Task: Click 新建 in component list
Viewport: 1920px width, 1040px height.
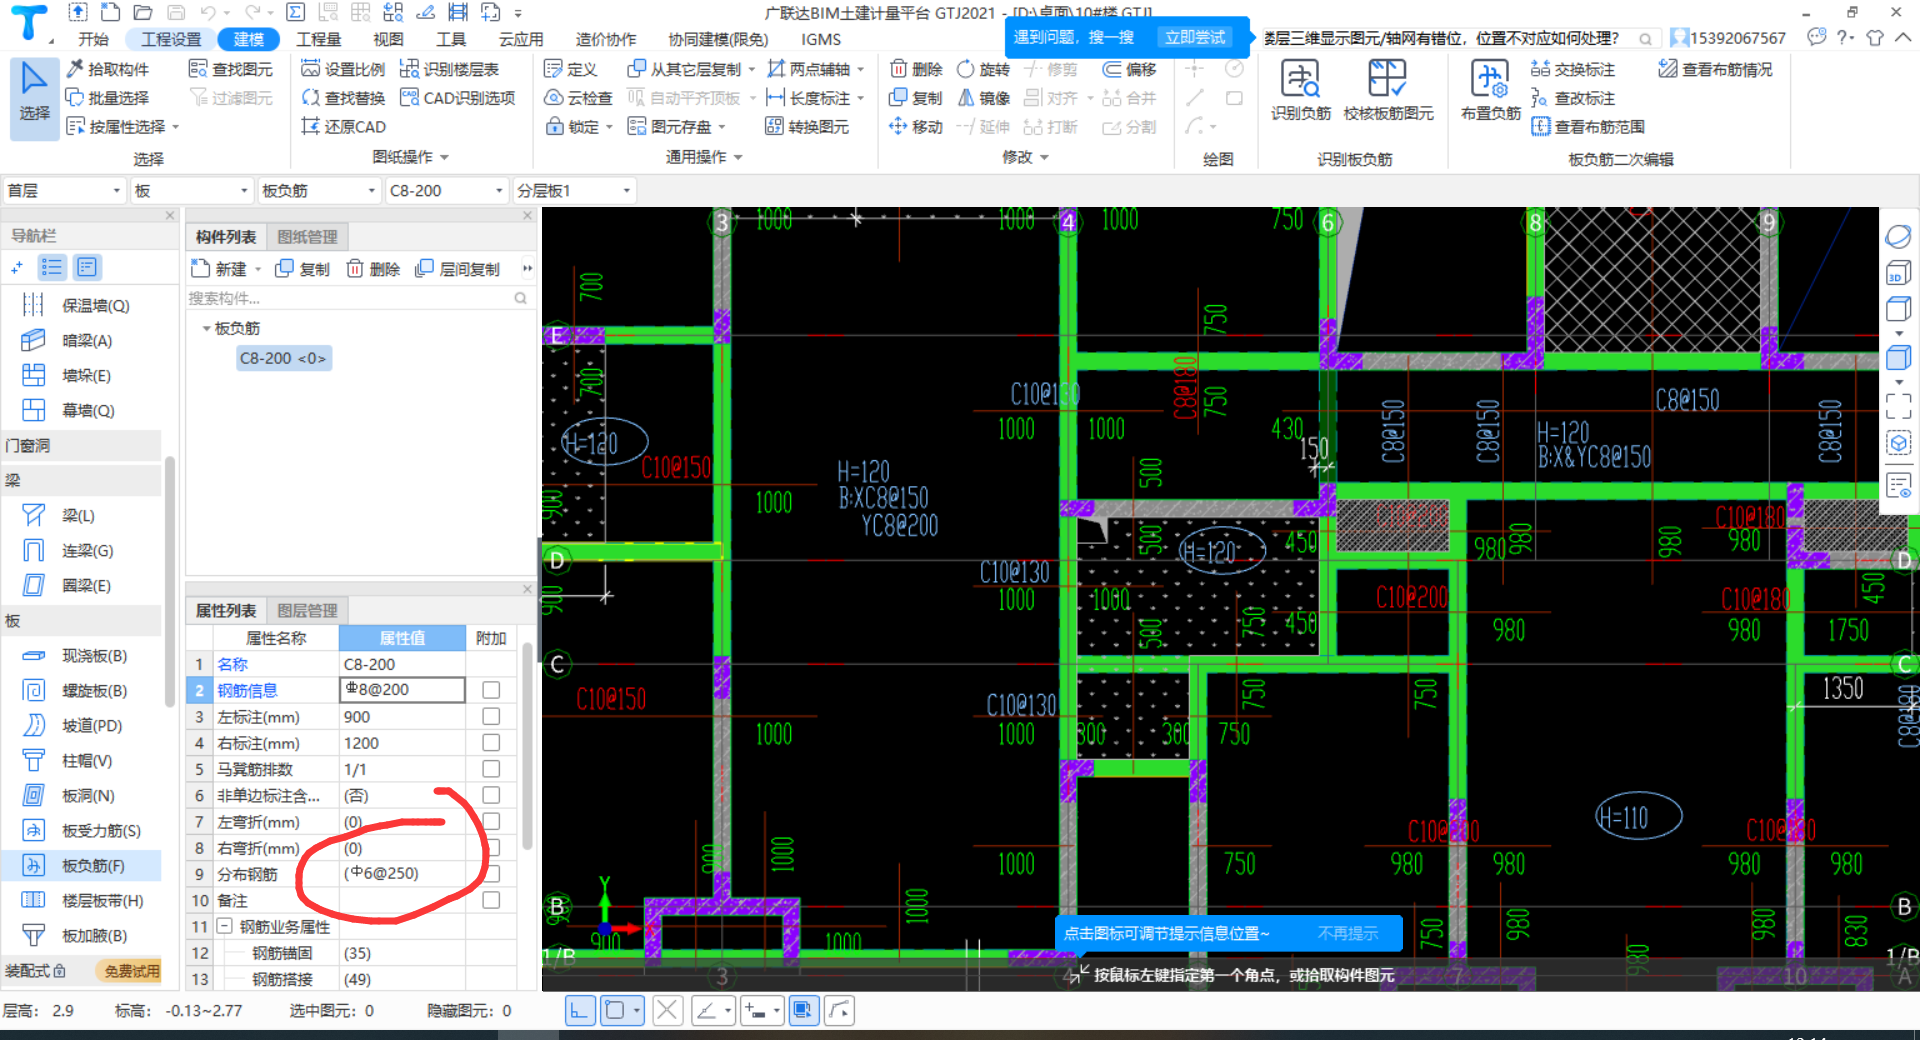Action: pos(225,269)
